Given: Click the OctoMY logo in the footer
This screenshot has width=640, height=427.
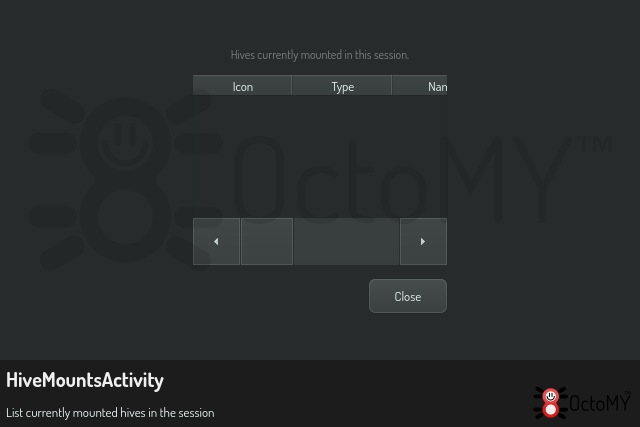Looking at the screenshot, I should 582,403.
